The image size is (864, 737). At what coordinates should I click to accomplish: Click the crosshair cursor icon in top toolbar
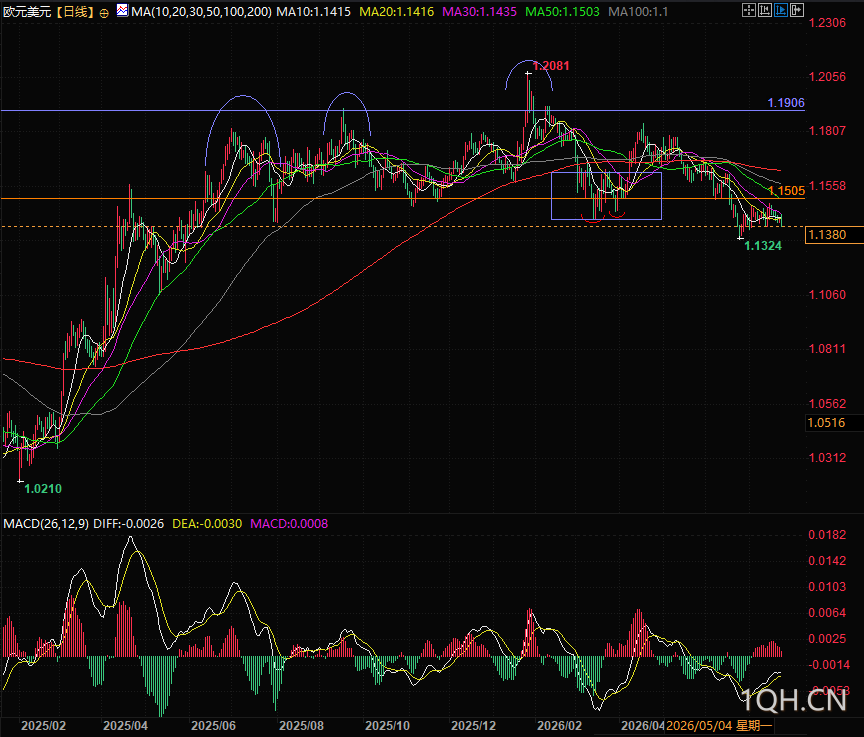point(748,10)
